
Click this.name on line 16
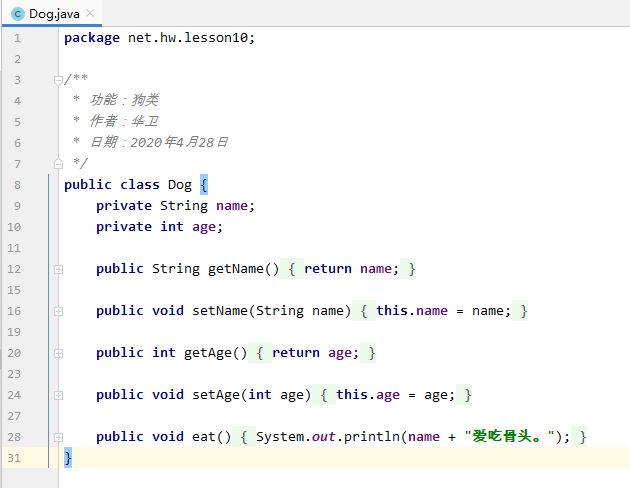coord(412,311)
